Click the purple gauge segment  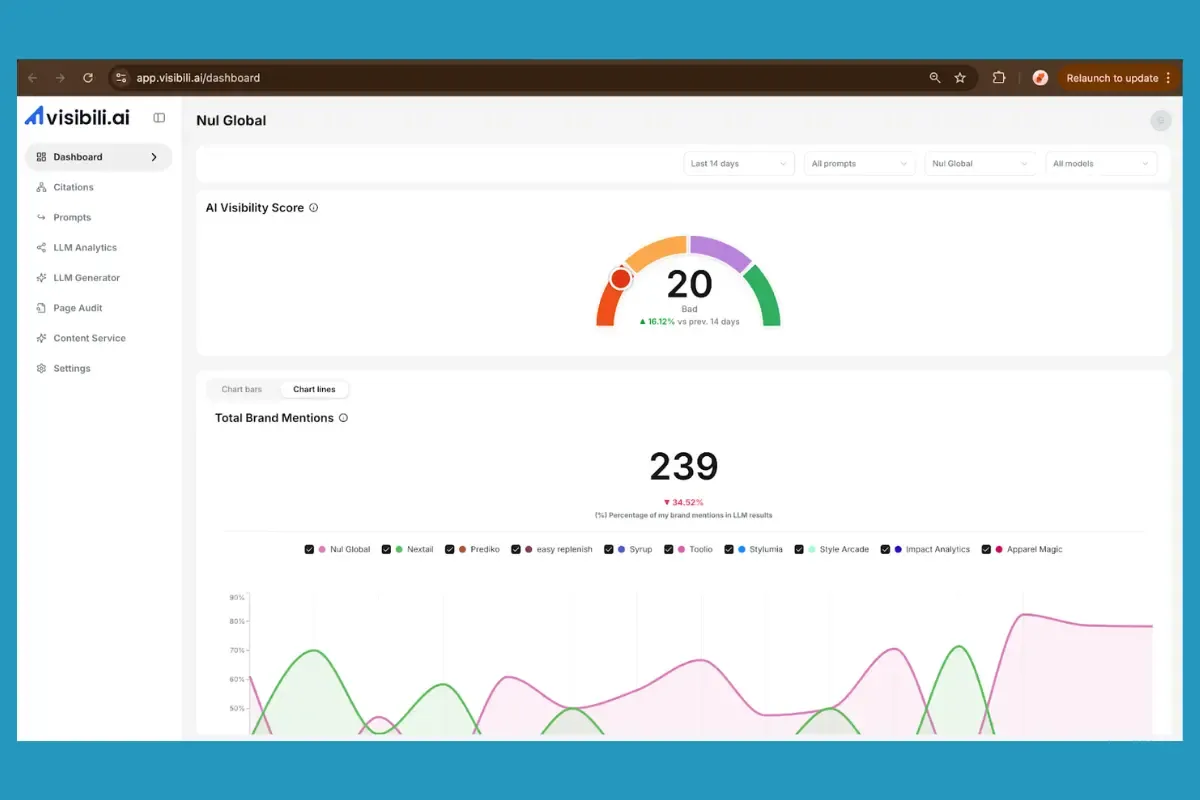[x=720, y=252]
